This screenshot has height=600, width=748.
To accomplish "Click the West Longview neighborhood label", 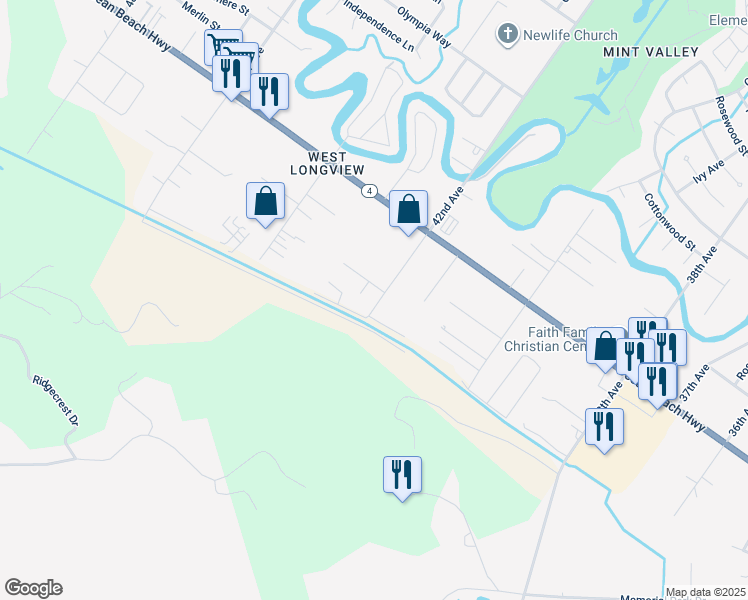I will [327, 164].
